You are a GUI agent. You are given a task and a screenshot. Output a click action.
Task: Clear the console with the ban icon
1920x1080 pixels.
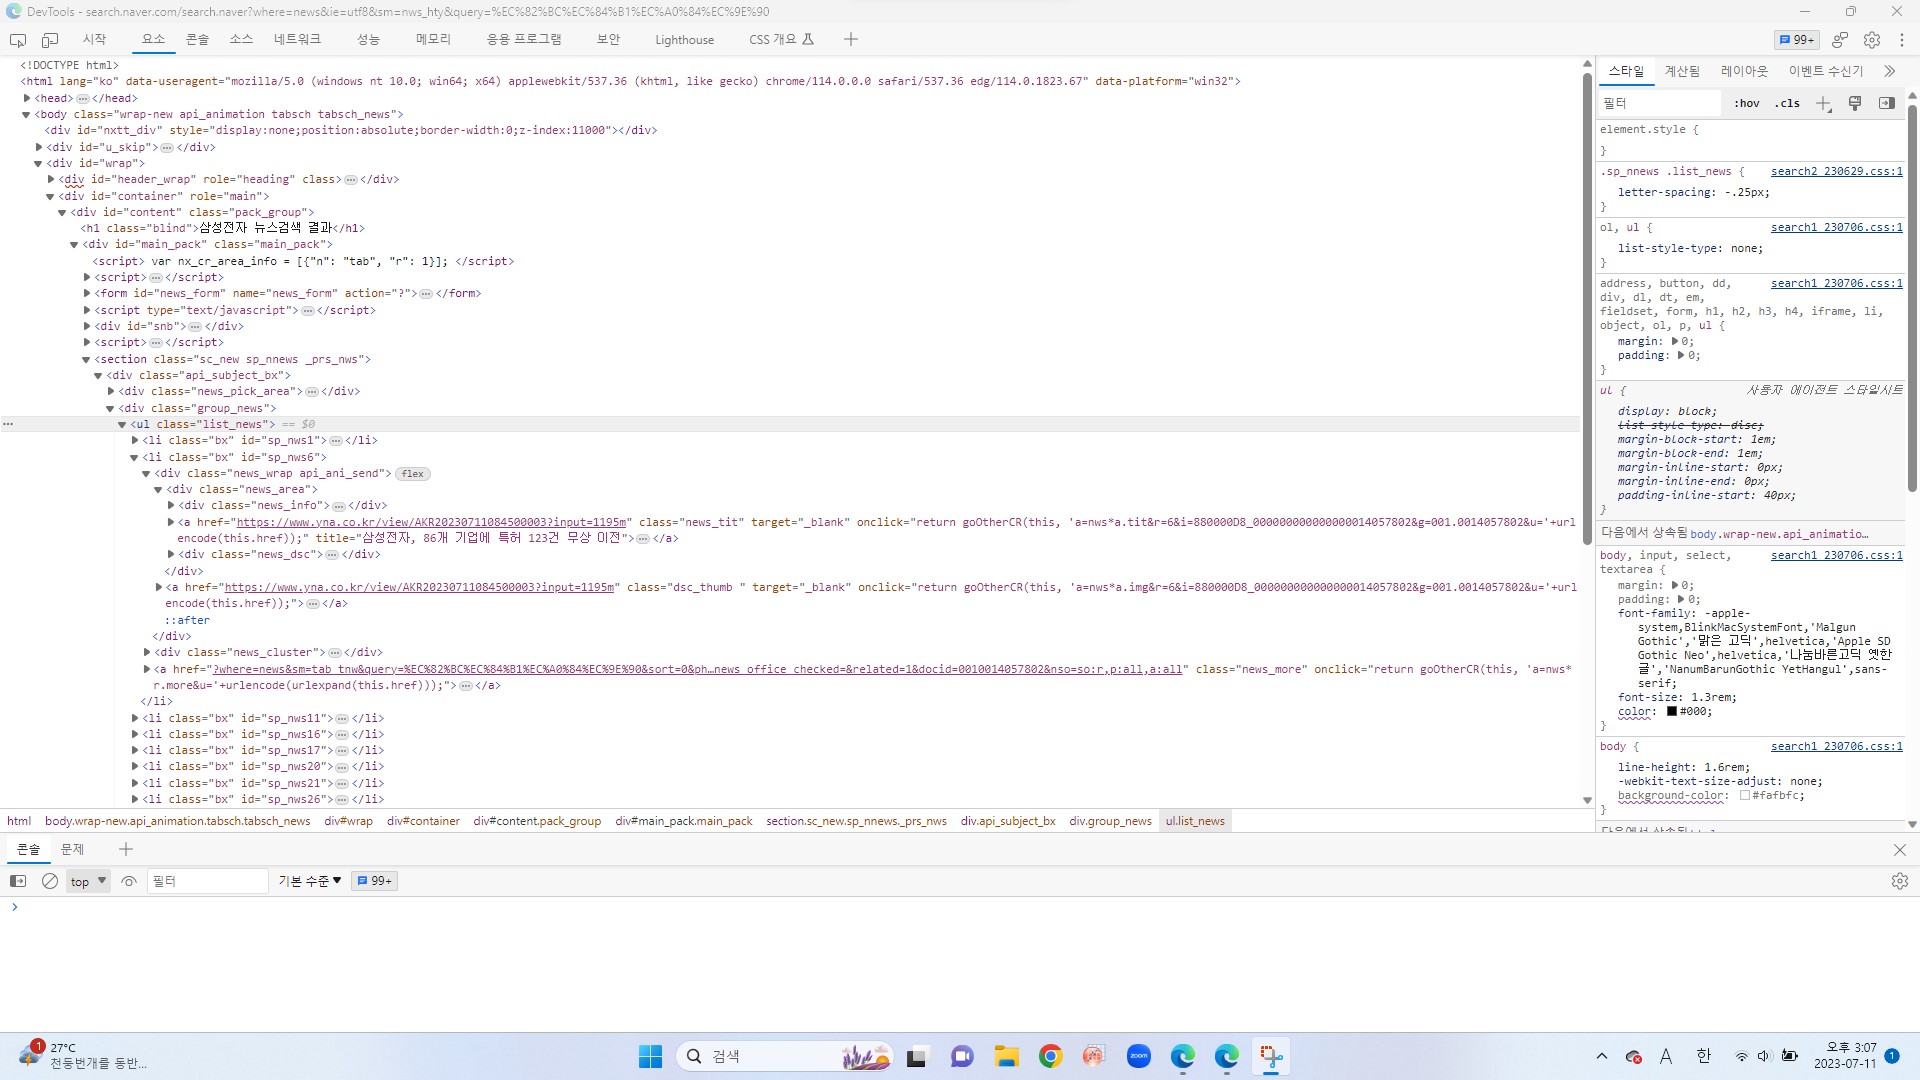point(50,881)
